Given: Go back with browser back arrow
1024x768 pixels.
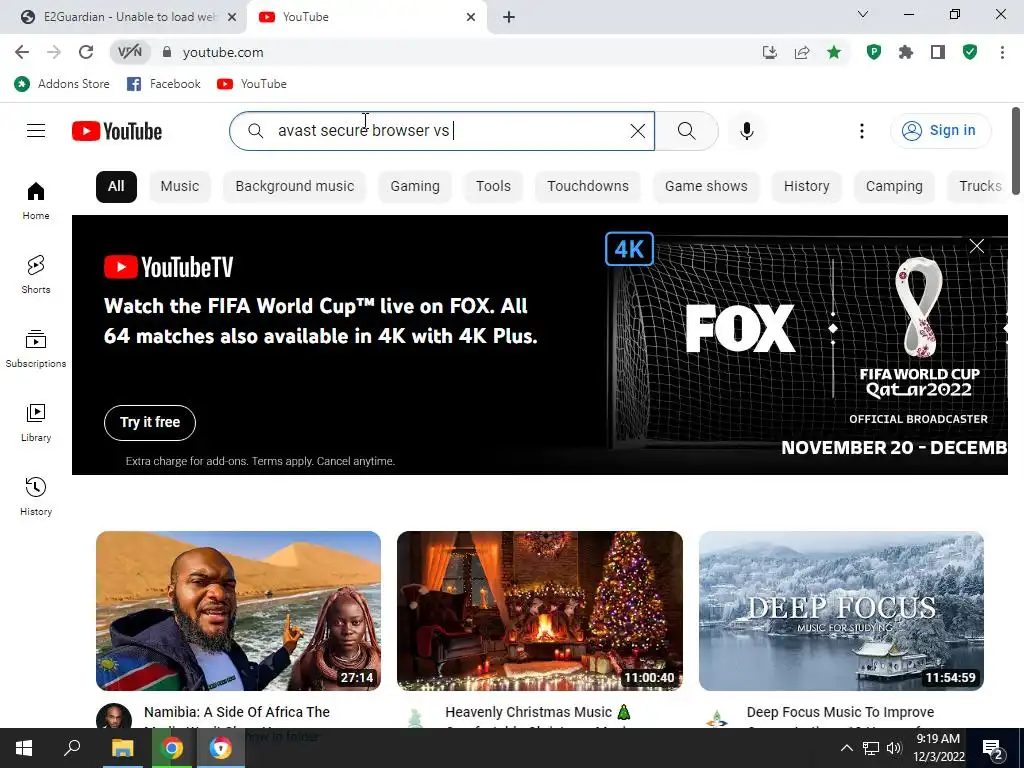Looking at the screenshot, I should 22,52.
